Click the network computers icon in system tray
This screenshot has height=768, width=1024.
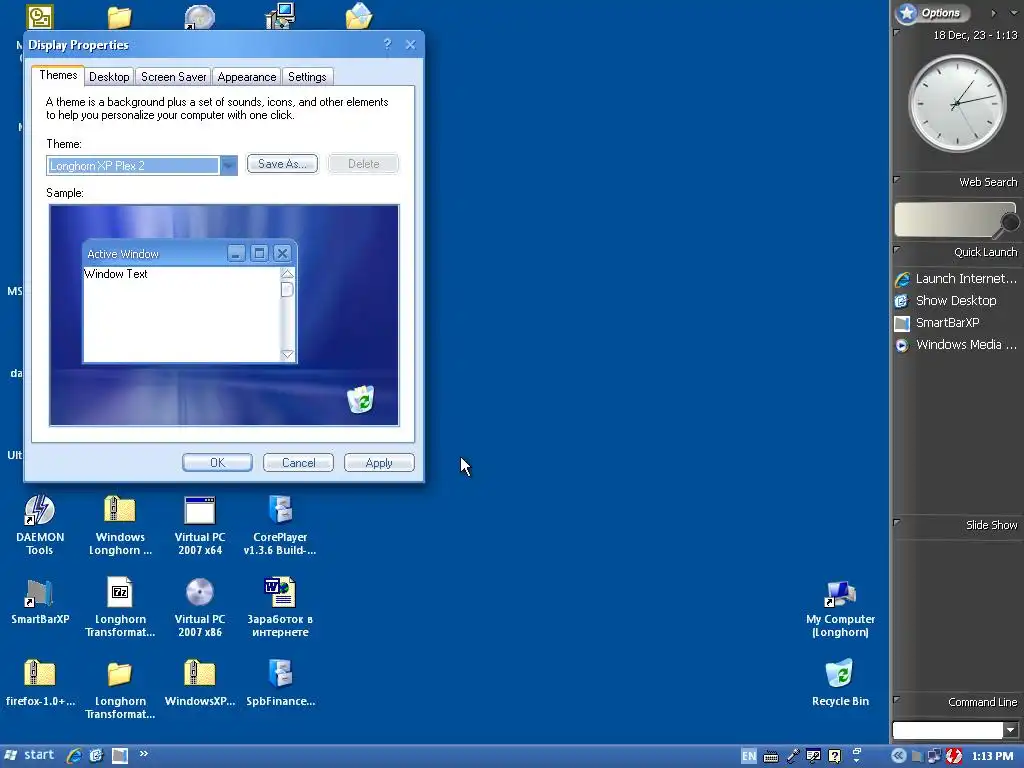(935, 756)
